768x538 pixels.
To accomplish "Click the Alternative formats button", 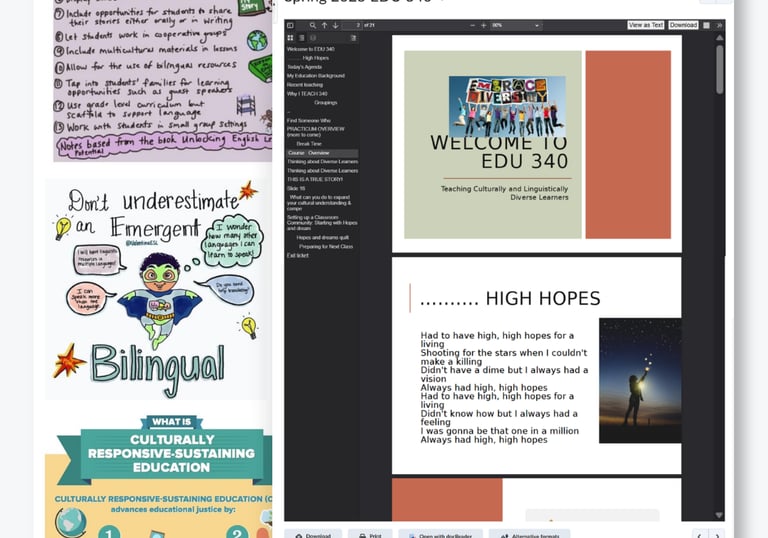I will (x=529, y=535).
